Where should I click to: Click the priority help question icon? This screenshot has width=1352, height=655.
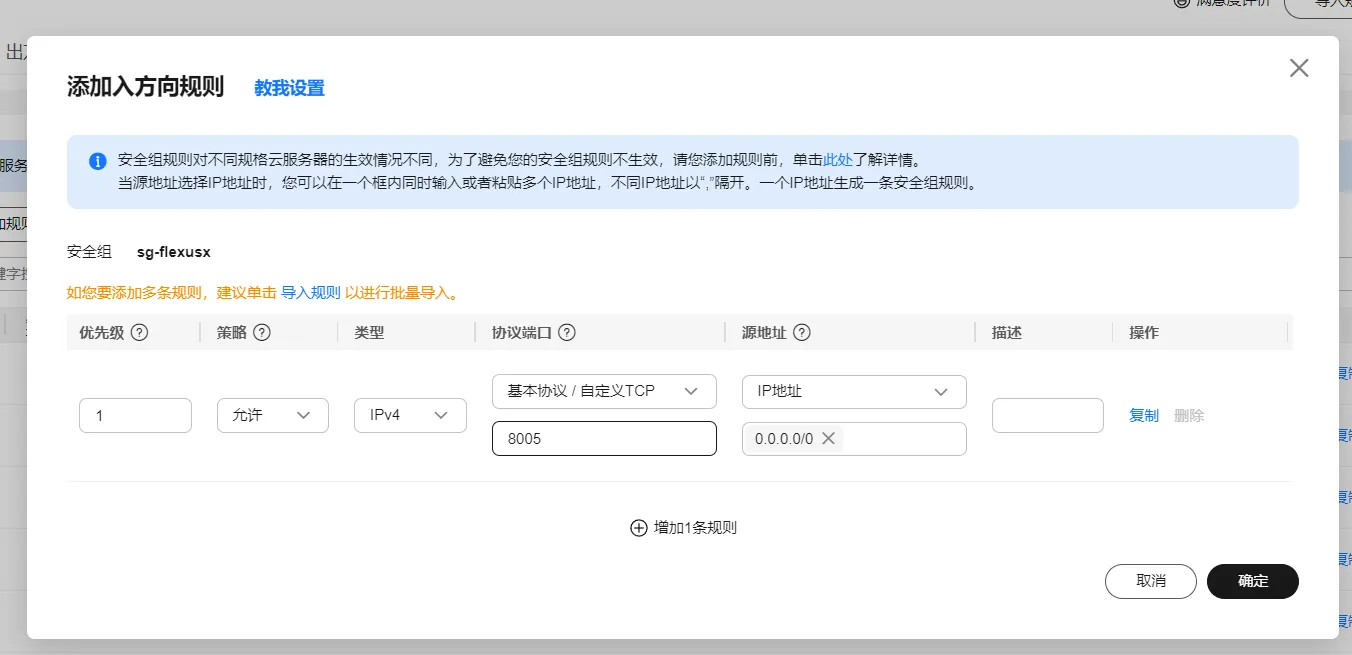(140, 333)
